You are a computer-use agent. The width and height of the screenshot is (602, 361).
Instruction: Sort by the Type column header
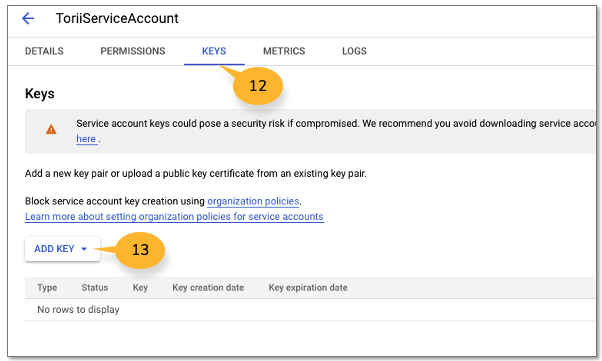tap(47, 288)
